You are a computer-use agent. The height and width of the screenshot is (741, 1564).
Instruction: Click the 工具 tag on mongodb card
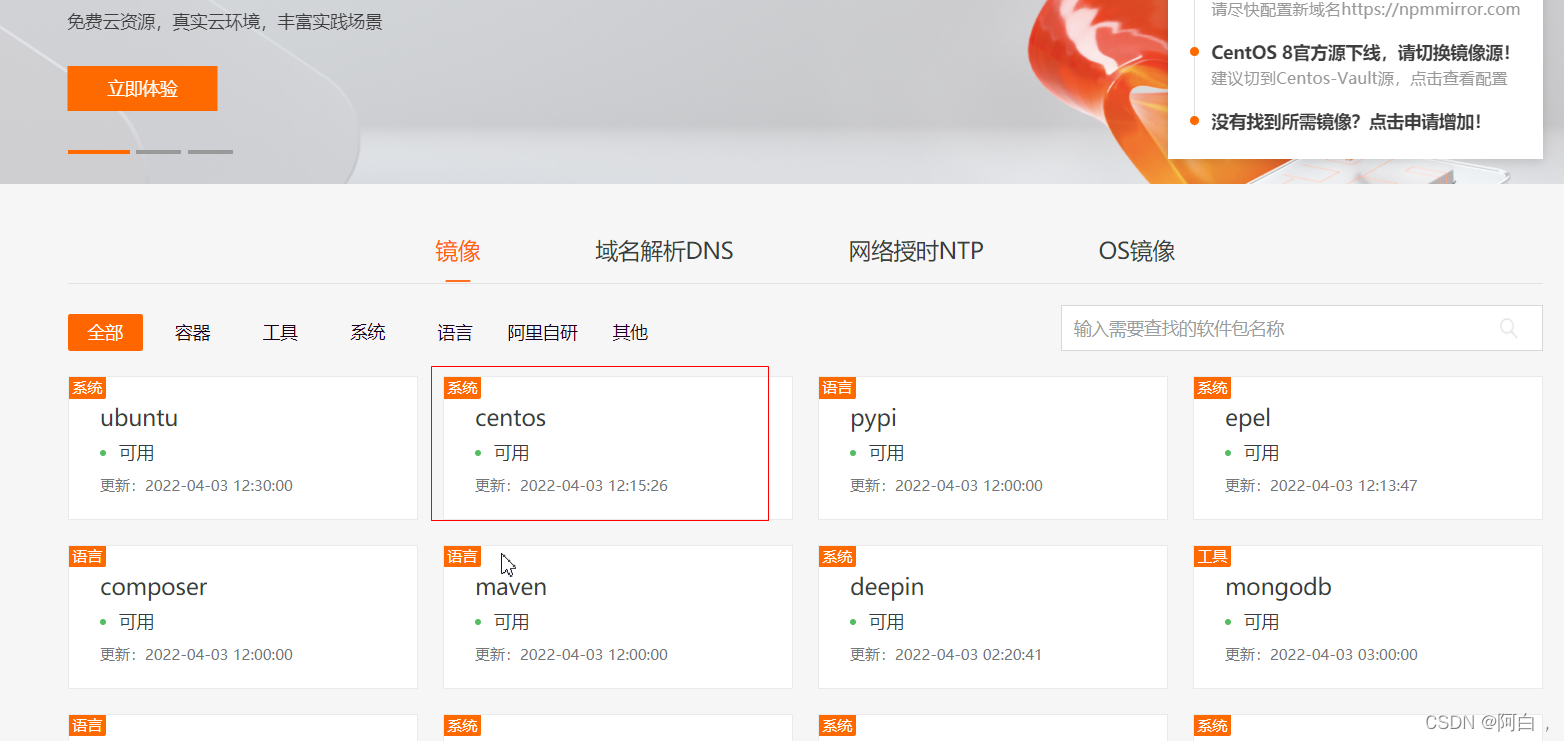point(1212,557)
